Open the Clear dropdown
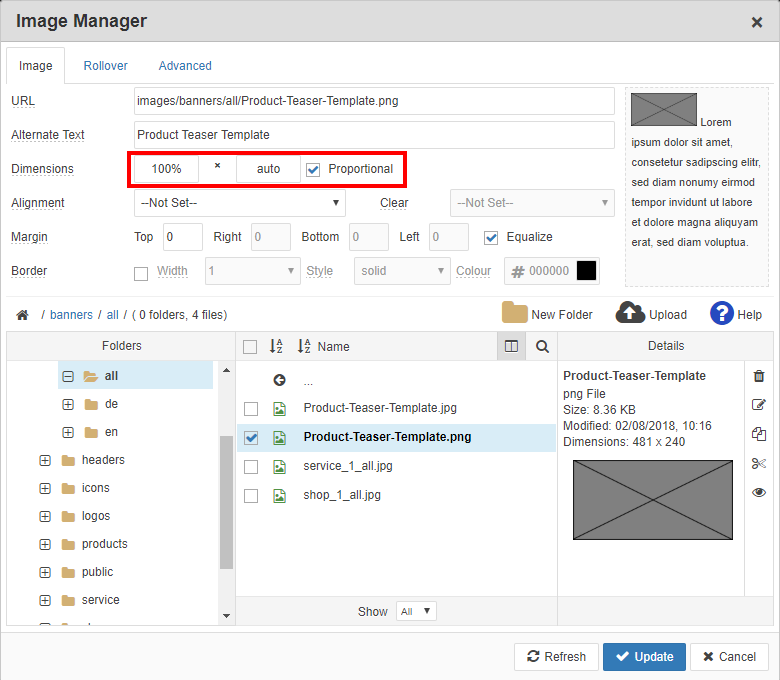The image size is (780, 680). (x=532, y=203)
